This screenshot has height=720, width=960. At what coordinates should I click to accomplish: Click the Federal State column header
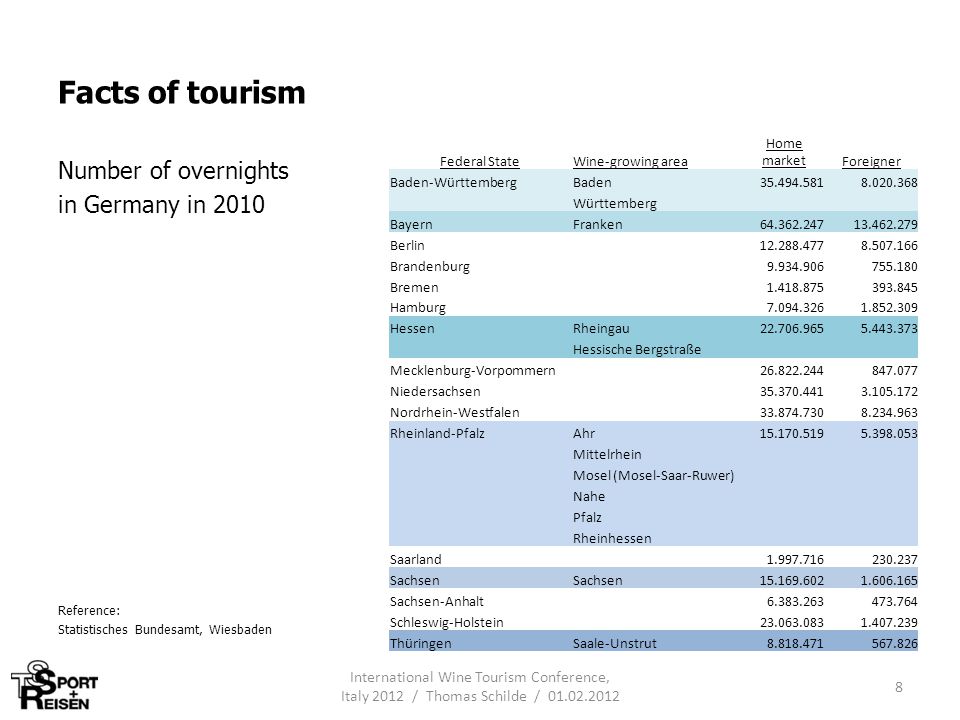click(x=479, y=162)
